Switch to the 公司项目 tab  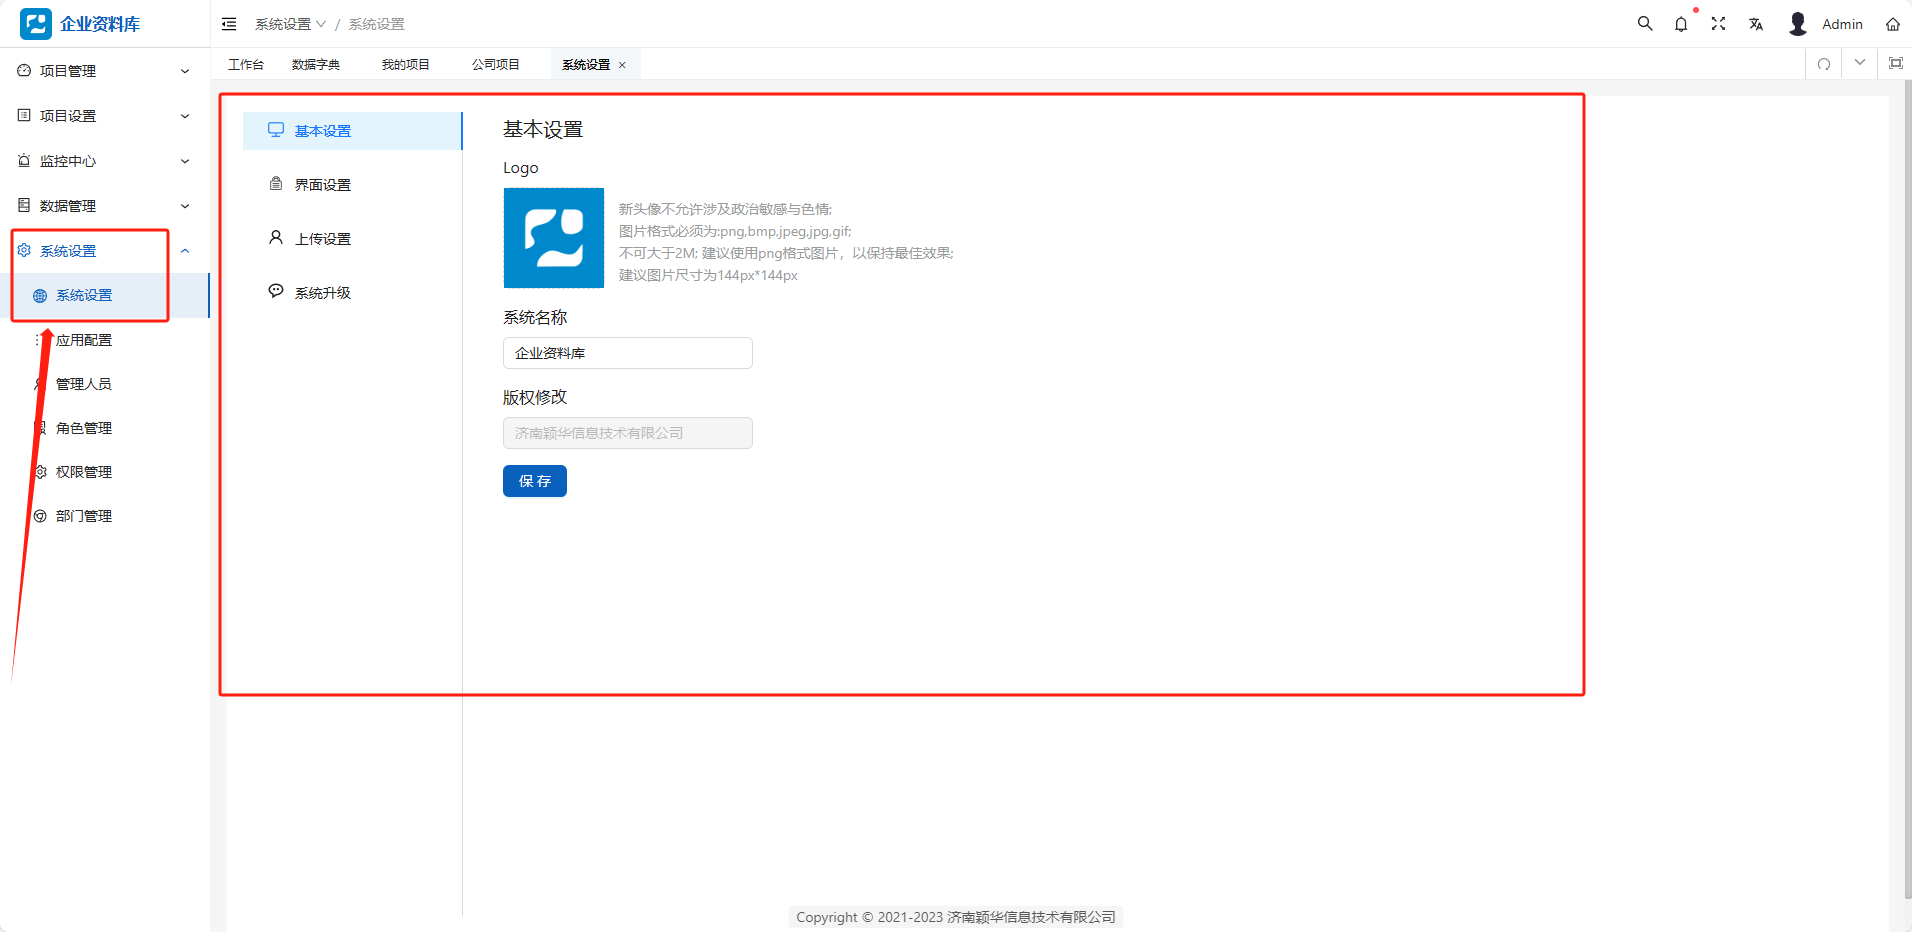pyautogui.click(x=496, y=65)
